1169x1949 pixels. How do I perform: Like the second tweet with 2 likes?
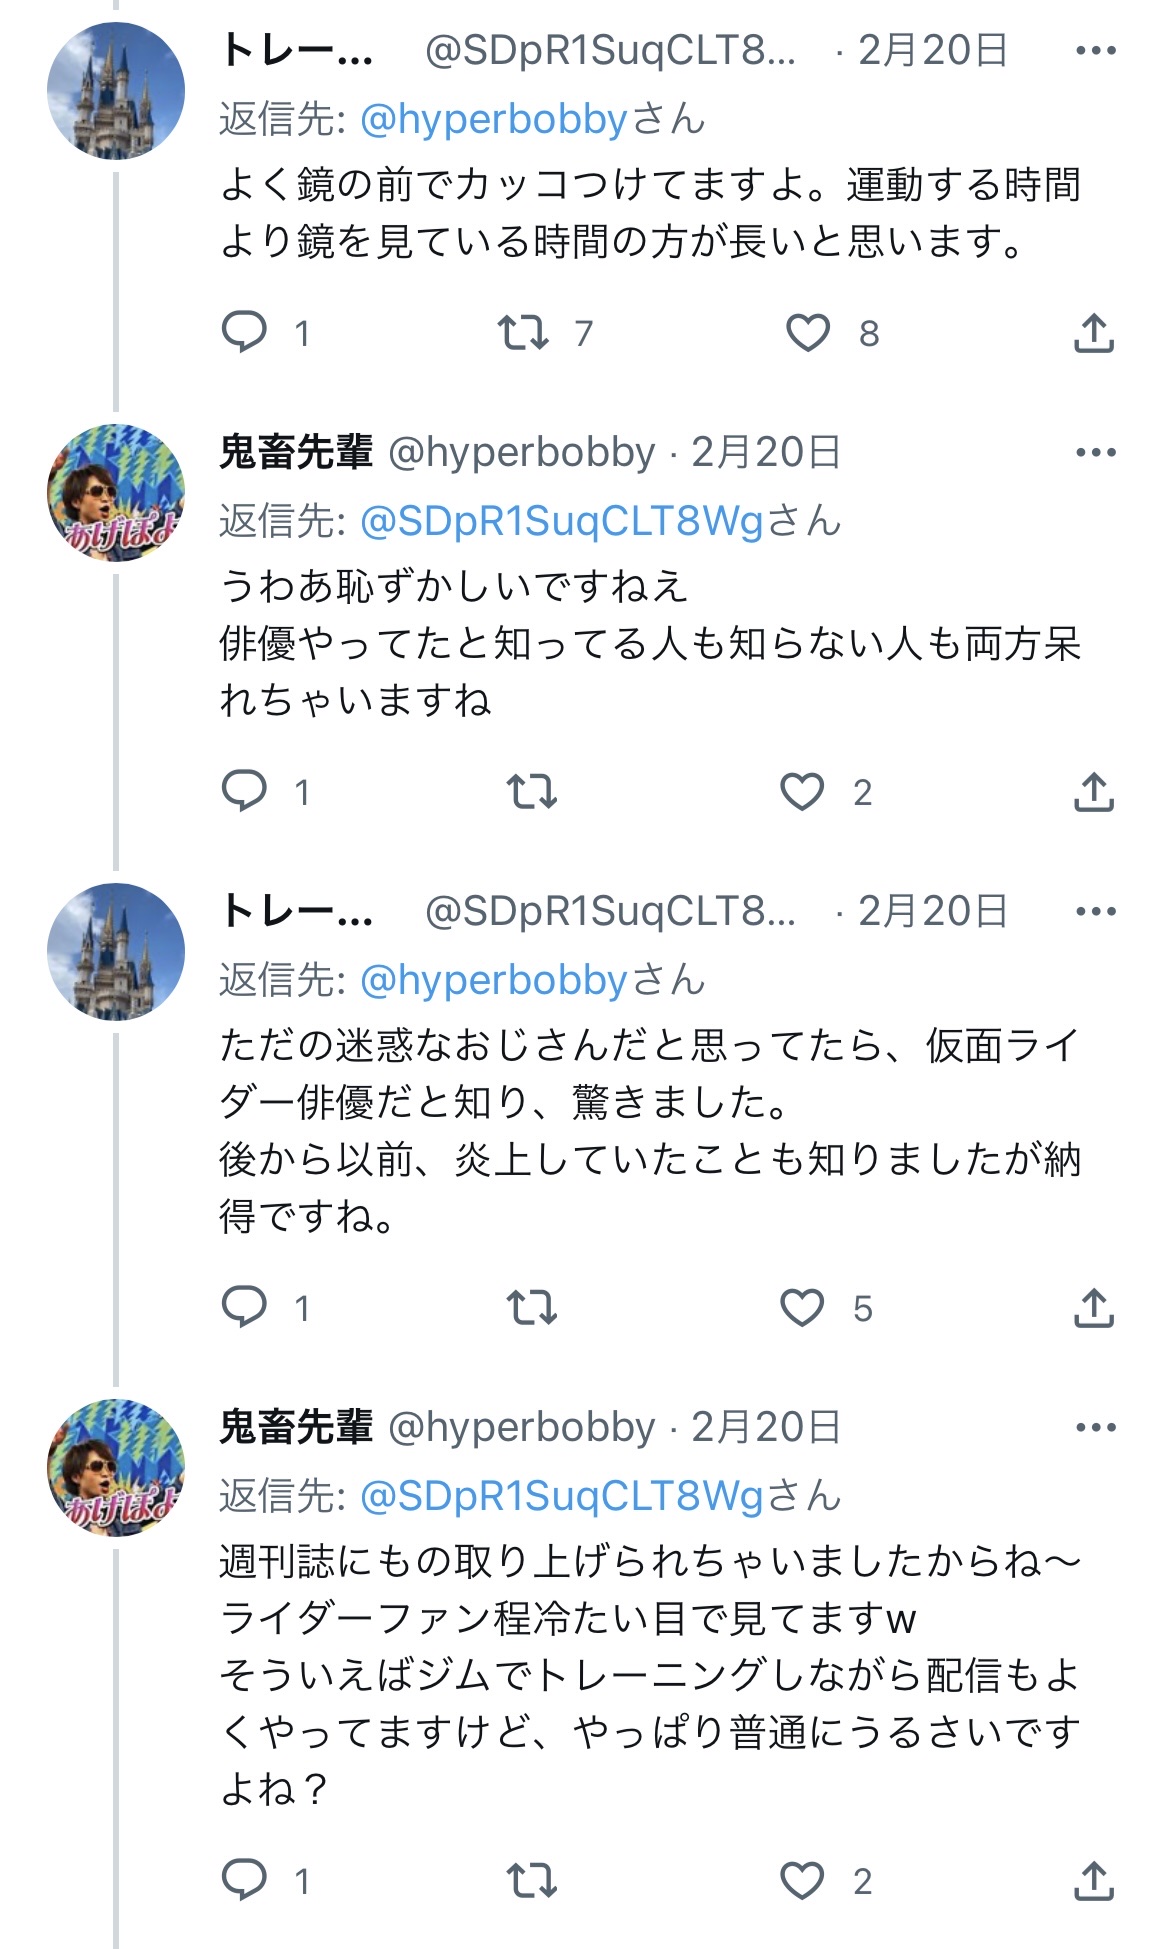[x=802, y=792]
